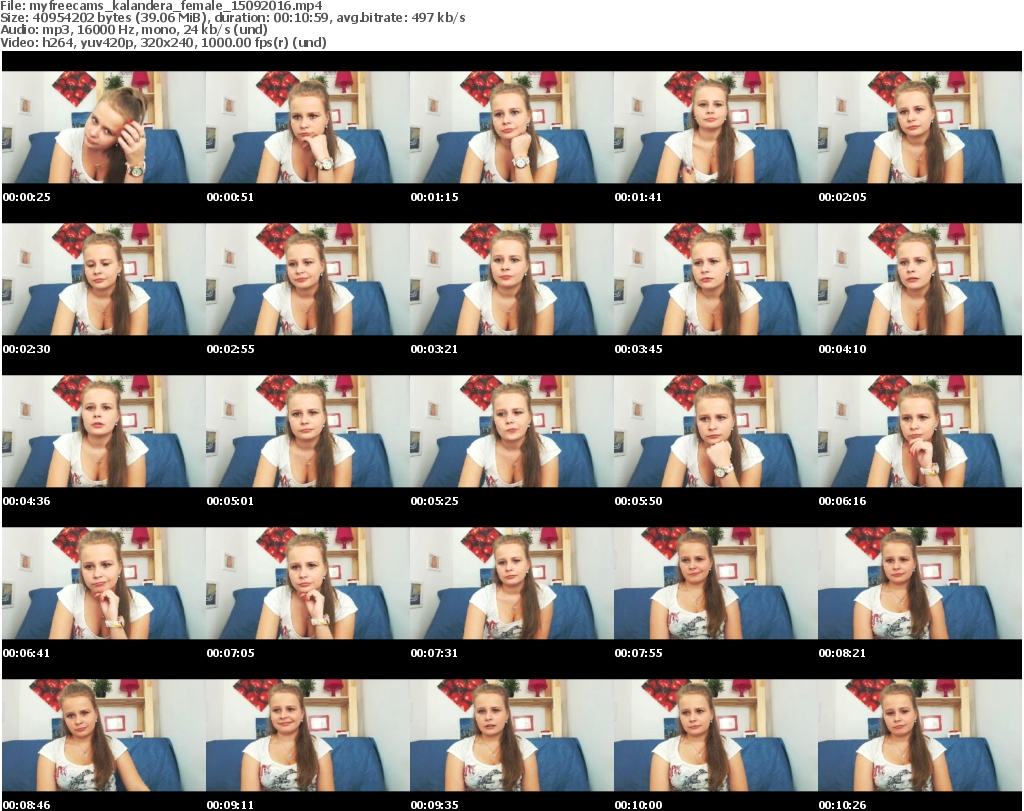The image size is (1024, 811).
Task: Select the thumbnail stamped 00:04:10
Action: pyautogui.click(x=920, y=279)
